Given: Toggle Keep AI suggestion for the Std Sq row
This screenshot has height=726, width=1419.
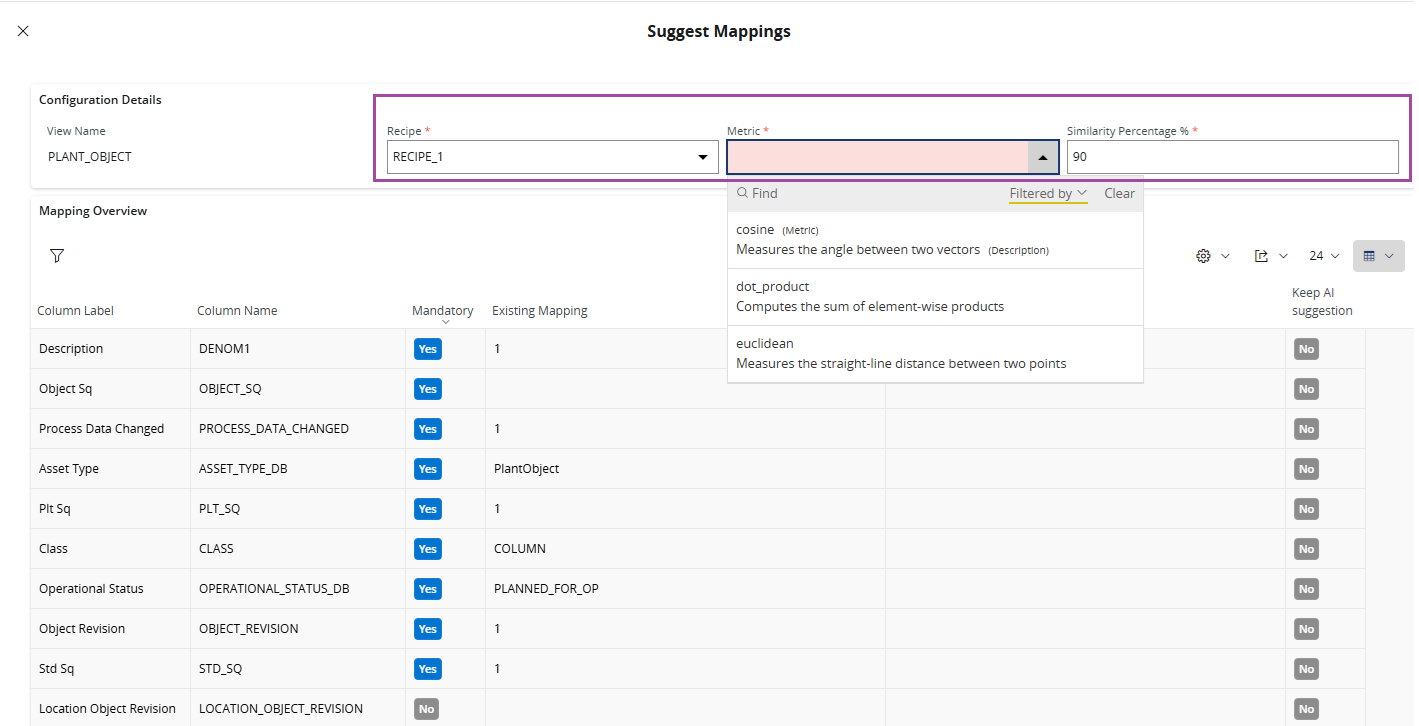Looking at the screenshot, I should (1306, 669).
